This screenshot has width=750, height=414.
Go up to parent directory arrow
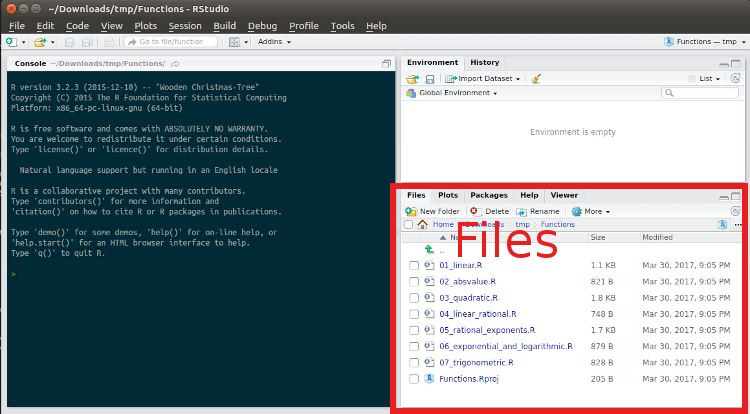point(429,250)
